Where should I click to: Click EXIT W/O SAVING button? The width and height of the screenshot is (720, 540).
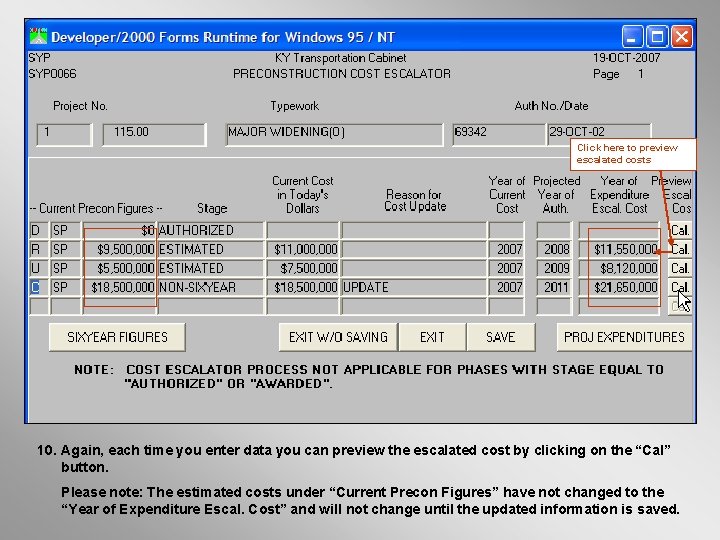(338, 338)
